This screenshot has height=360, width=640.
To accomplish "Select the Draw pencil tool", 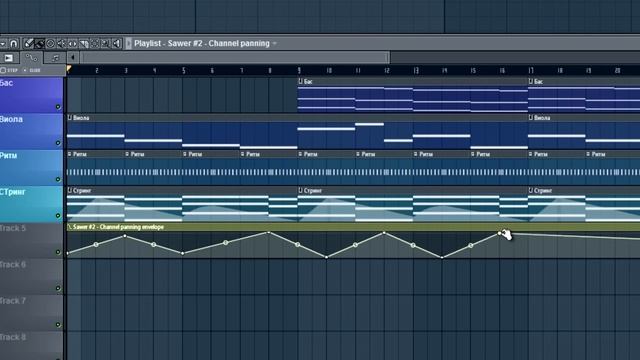I will pyautogui.click(x=29, y=43).
